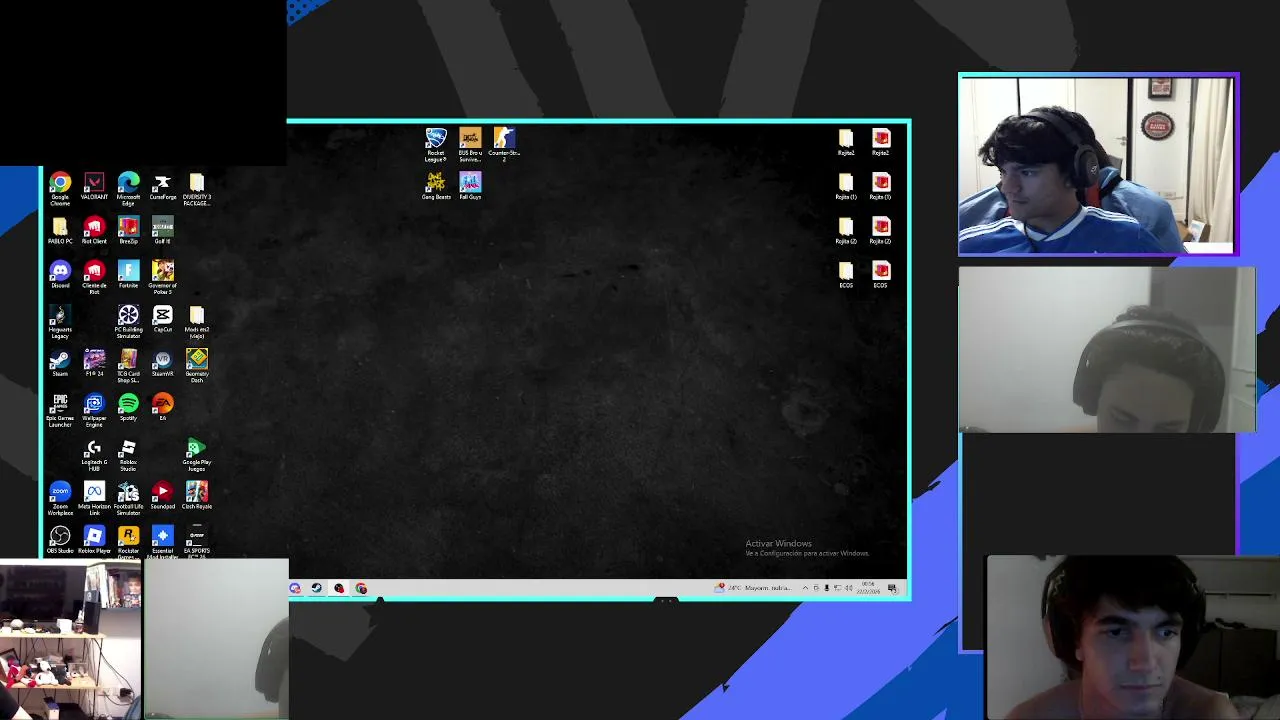The height and width of the screenshot is (720, 1280).
Task: Select the Meta Horizon Link icon
Action: [x=94, y=498]
